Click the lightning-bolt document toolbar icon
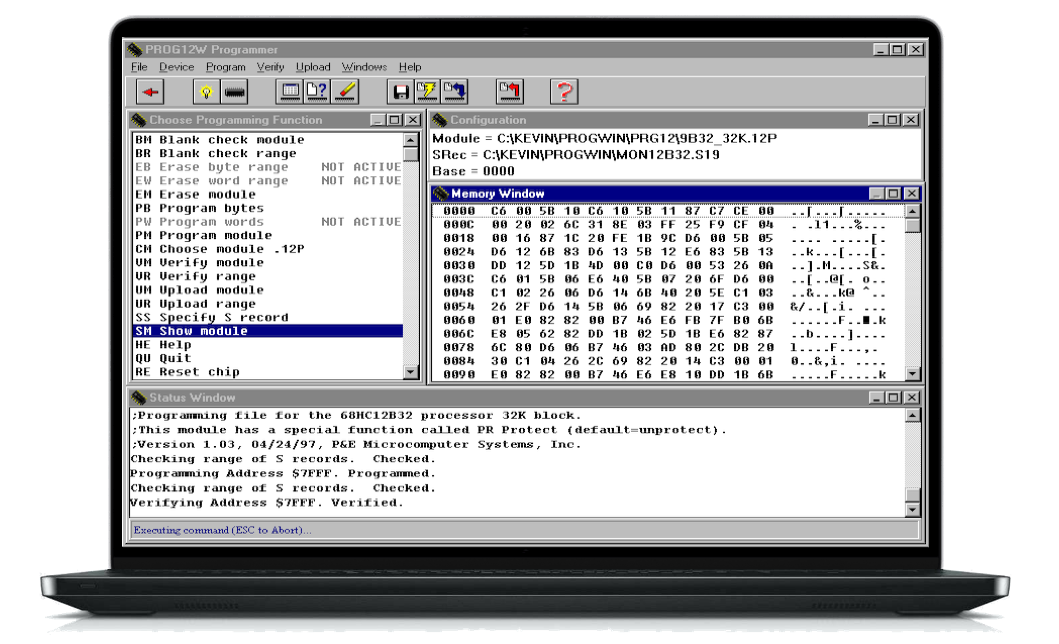Screen dimensions: 1059x644 pos(425,91)
